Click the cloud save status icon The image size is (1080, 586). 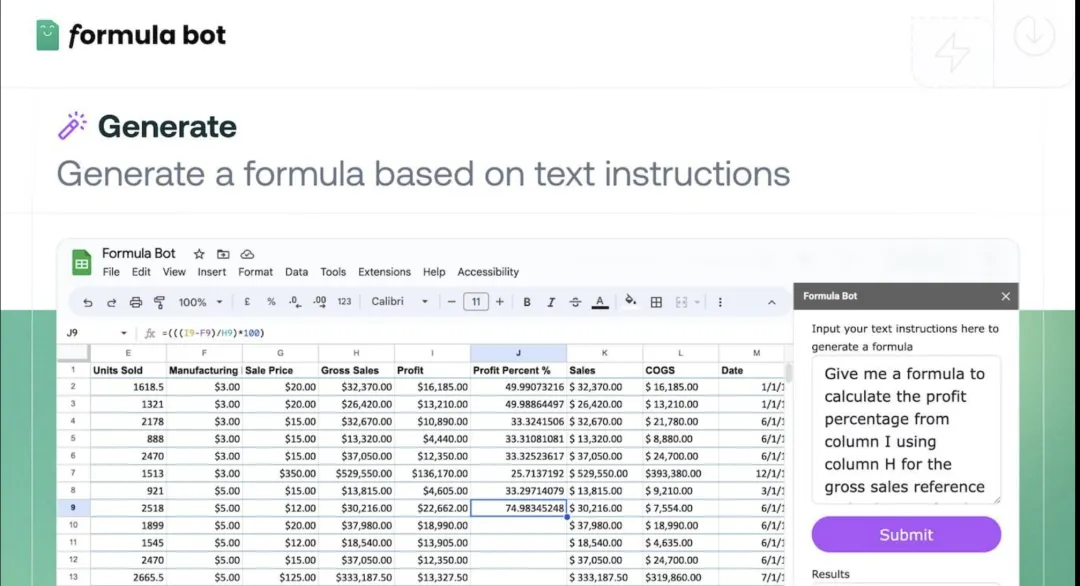pos(247,254)
